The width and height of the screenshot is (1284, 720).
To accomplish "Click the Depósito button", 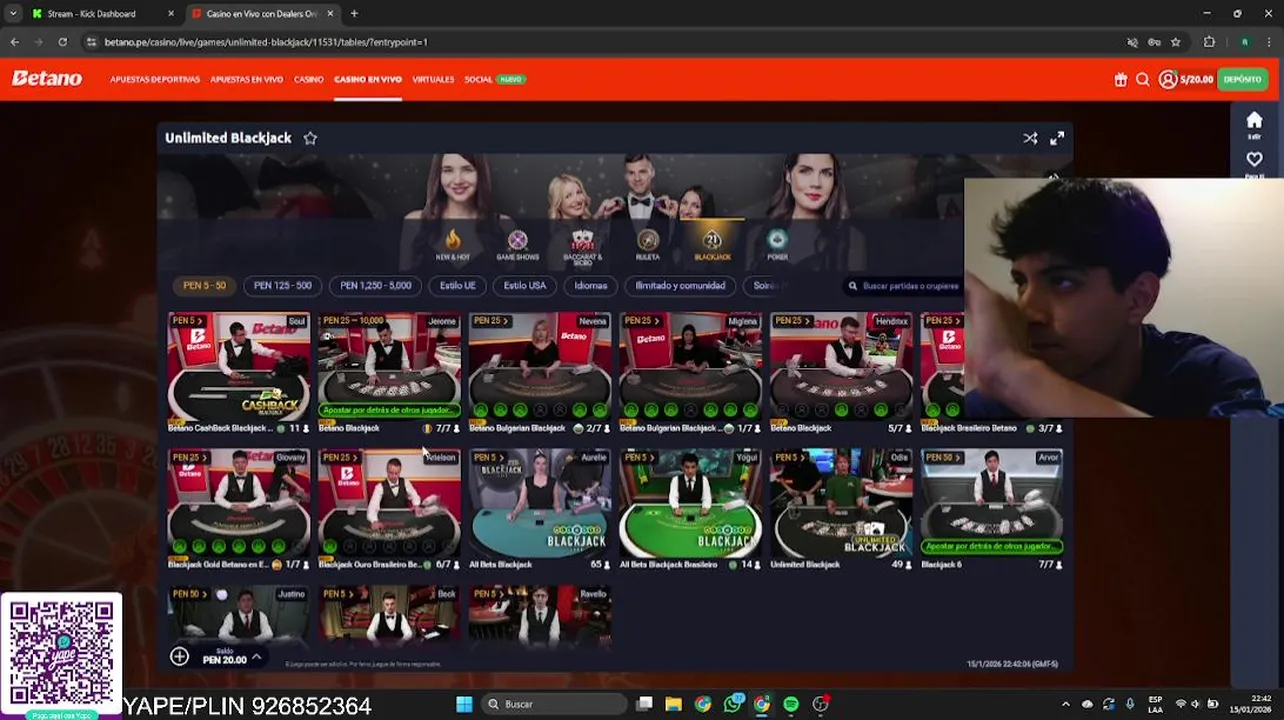I will click(1242, 79).
